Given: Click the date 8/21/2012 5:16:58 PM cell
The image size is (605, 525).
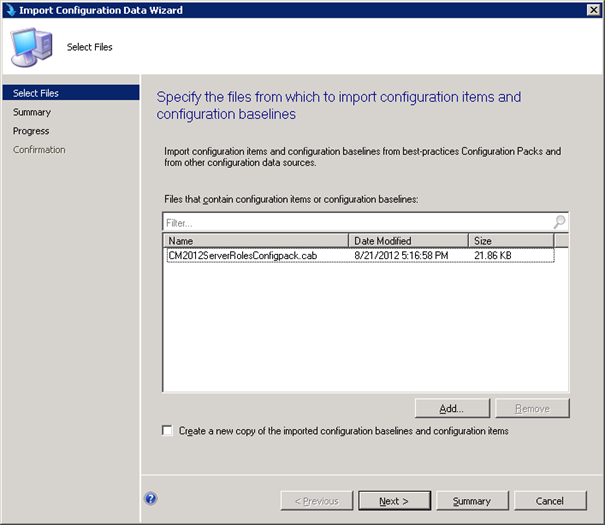Looking at the screenshot, I should 401,255.
